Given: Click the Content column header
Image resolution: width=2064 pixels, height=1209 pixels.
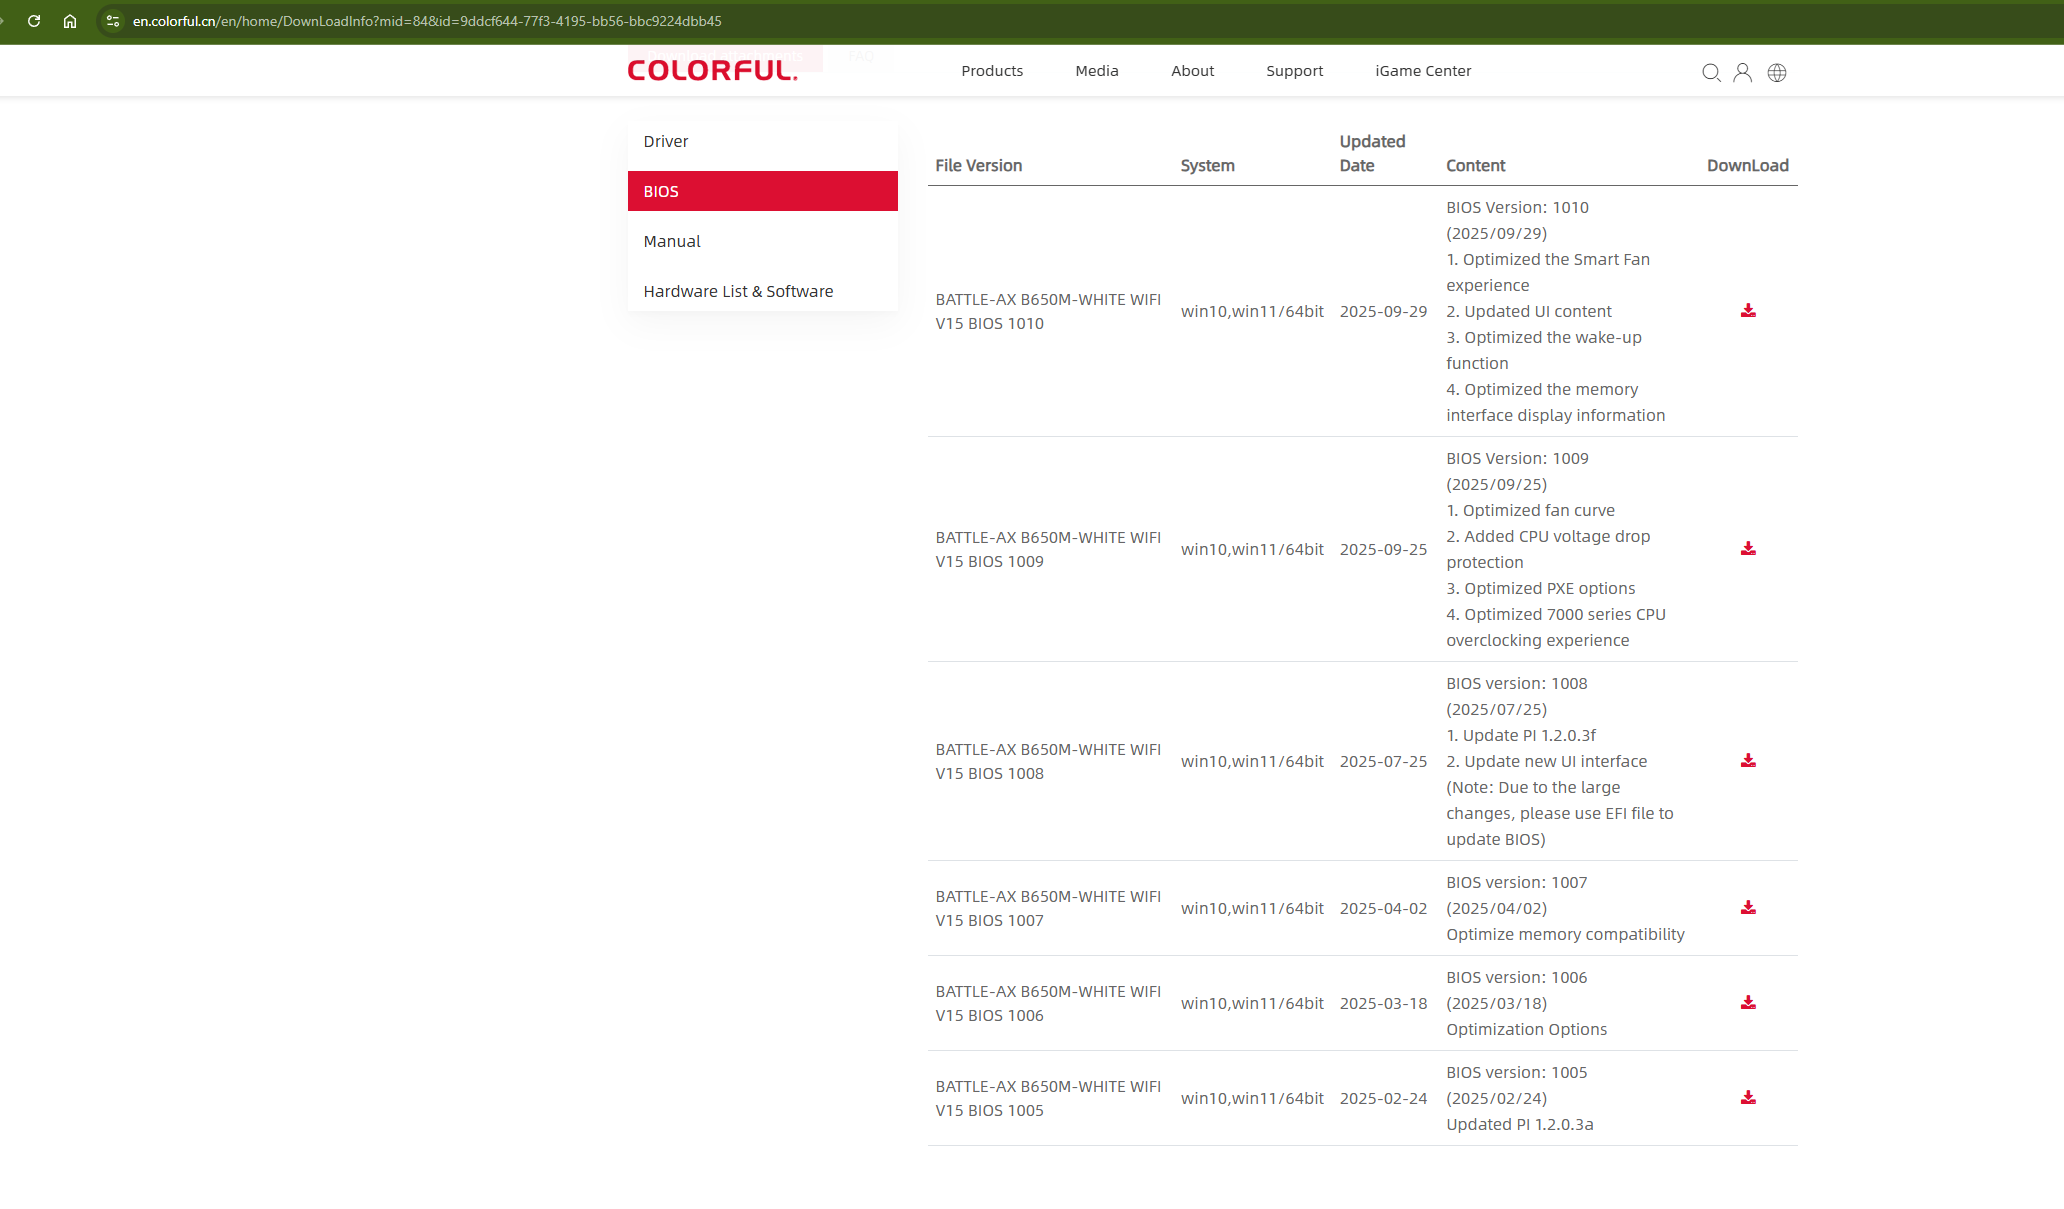Looking at the screenshot, I should (1476, 166).
